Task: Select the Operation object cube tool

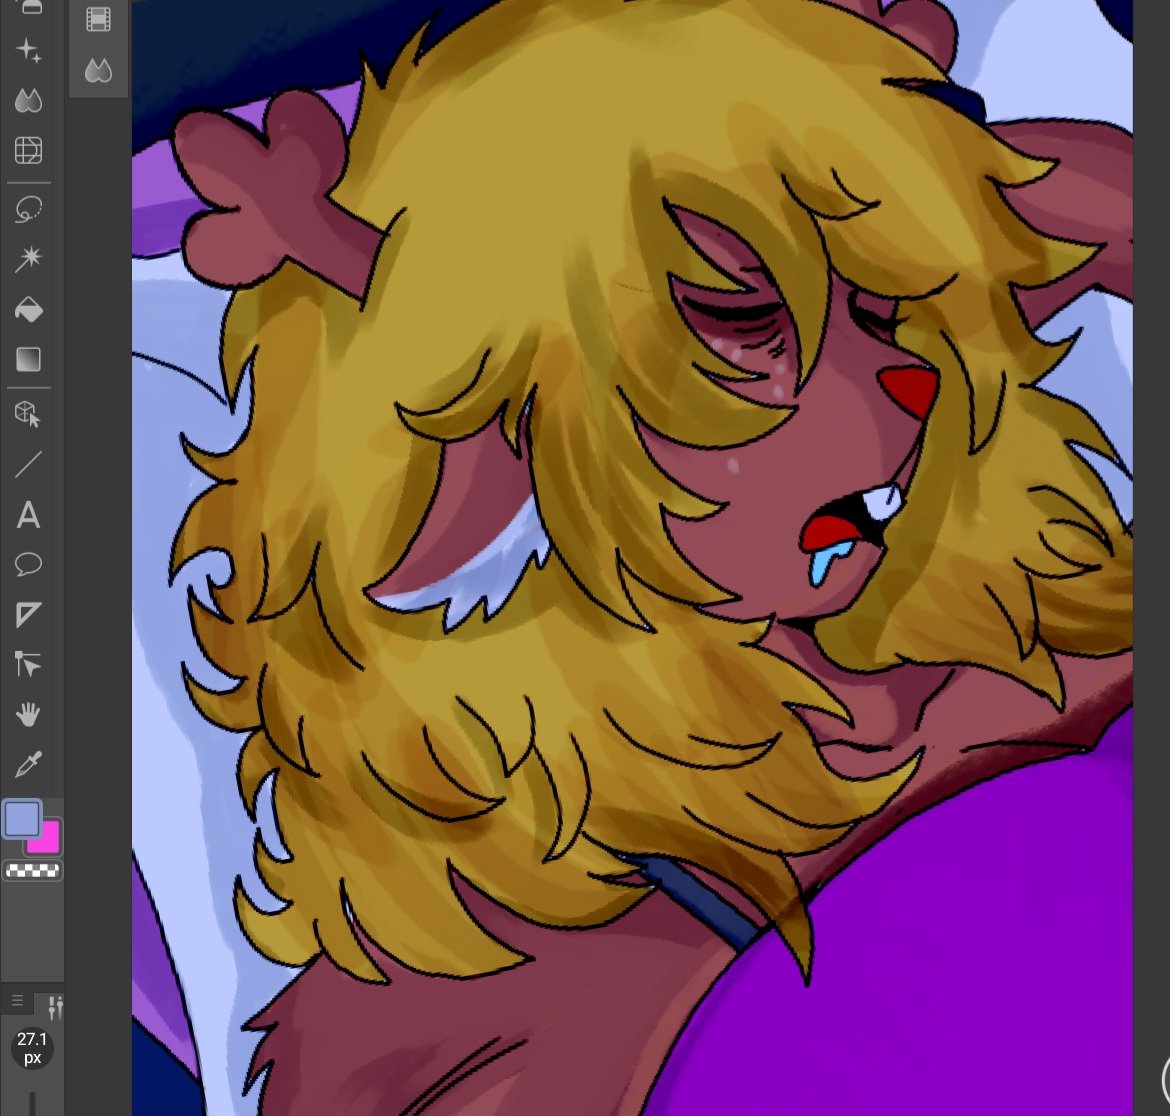Action: [x=28, y=414]
